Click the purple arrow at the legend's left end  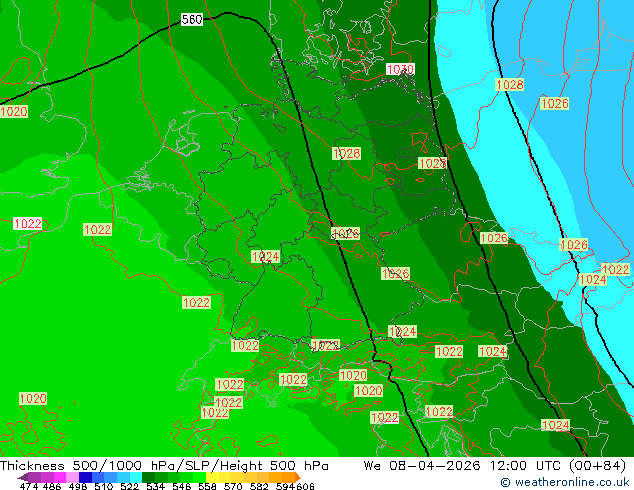(23, 477)
